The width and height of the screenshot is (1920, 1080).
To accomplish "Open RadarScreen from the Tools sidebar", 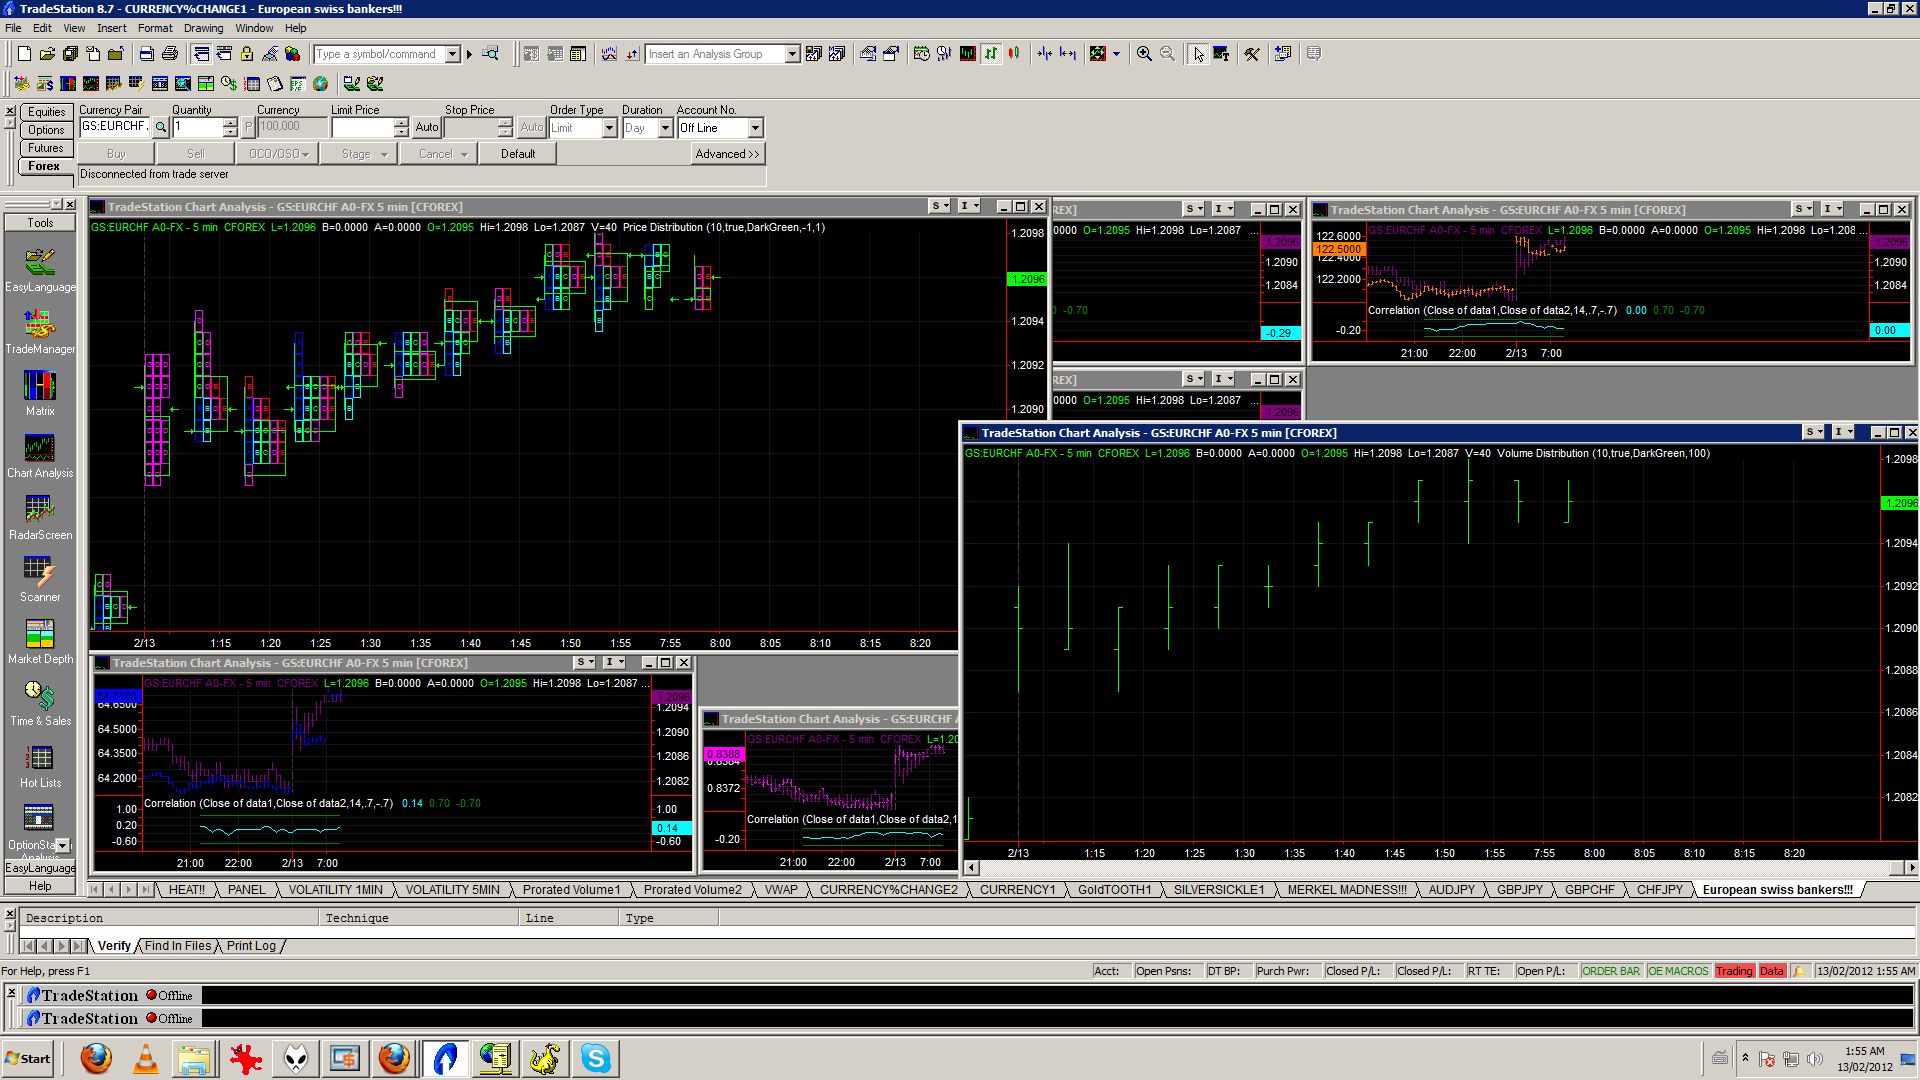I will pos(40,518).
